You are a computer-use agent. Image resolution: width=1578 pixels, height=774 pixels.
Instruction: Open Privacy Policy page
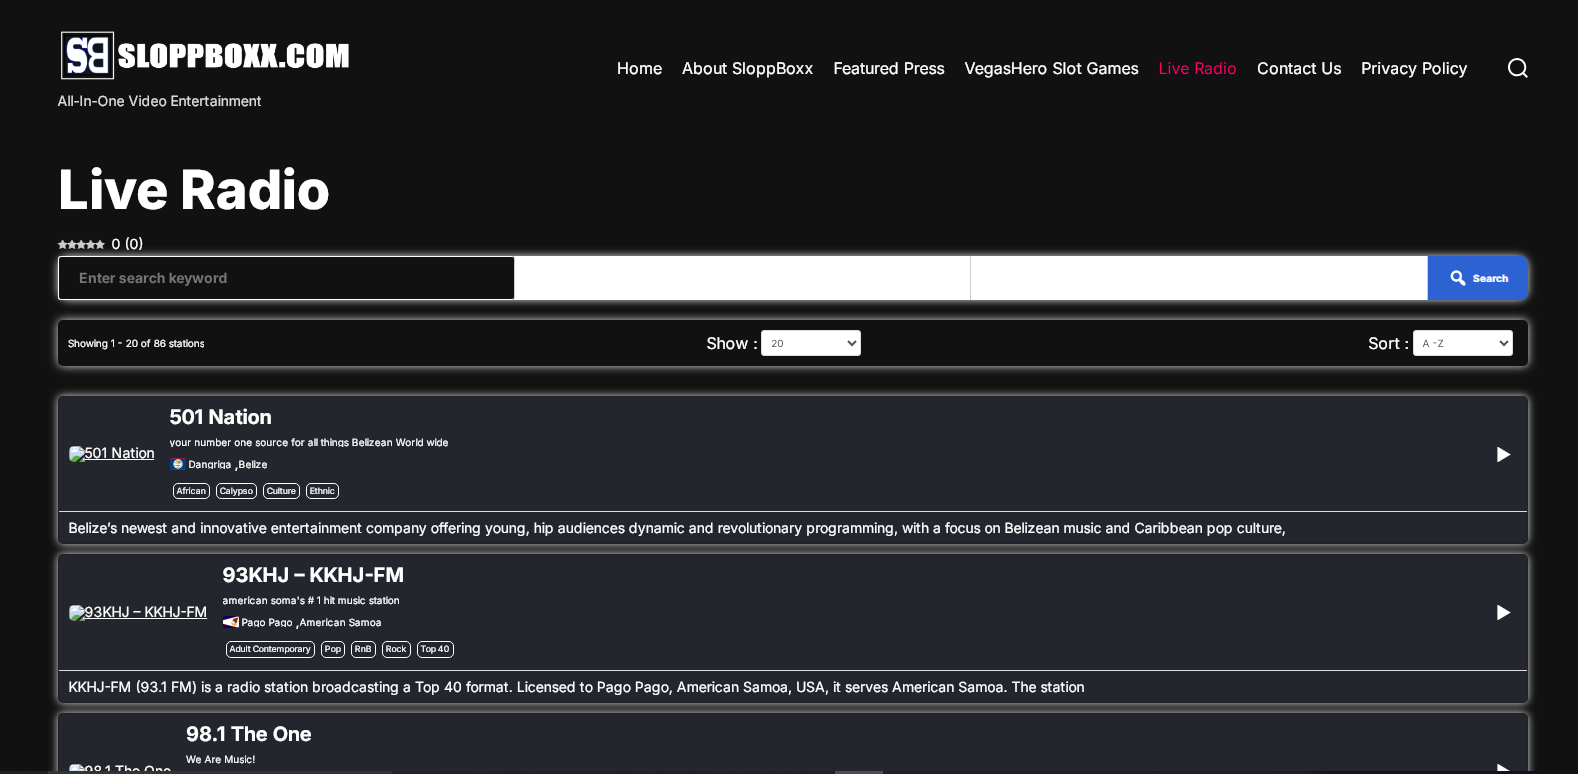[1413, 68]
